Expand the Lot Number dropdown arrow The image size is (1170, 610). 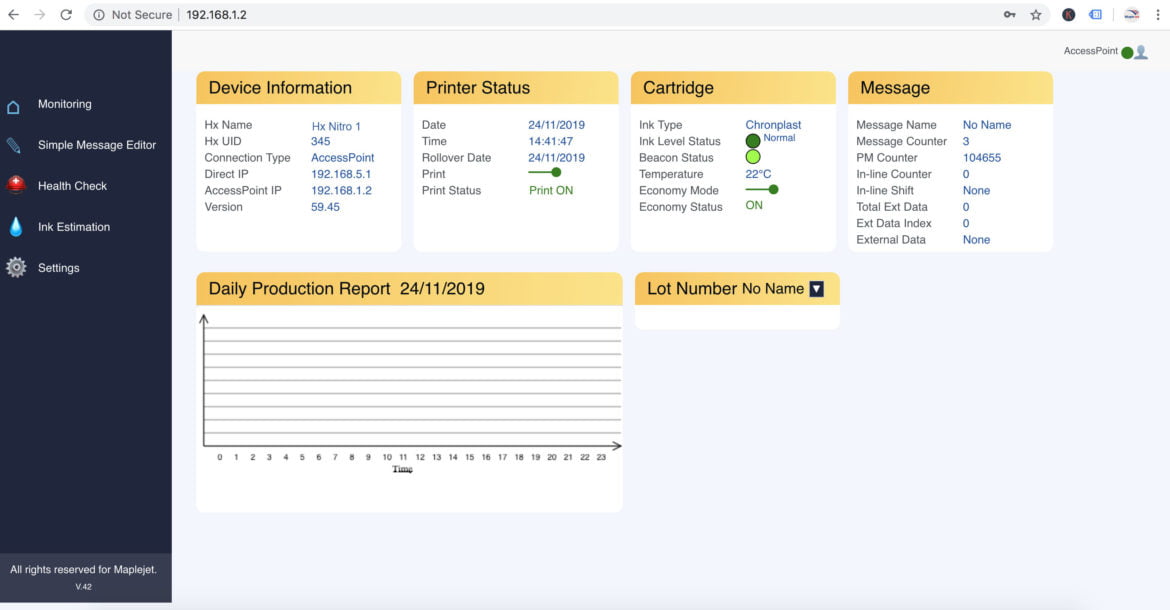tap(816, 289)
